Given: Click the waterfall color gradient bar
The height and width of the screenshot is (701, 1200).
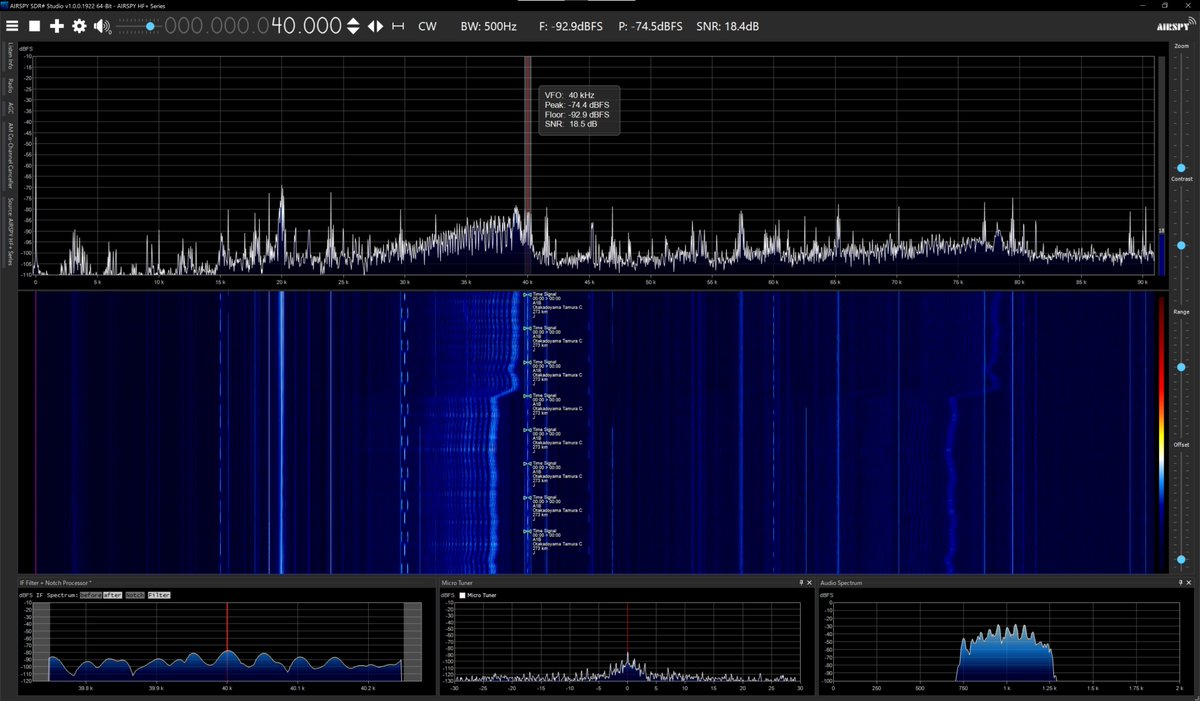Looking at the screenshot, I should (x=1161, y=432).
